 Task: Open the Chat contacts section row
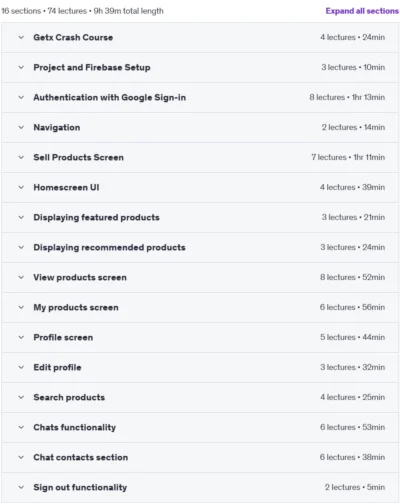200,457
